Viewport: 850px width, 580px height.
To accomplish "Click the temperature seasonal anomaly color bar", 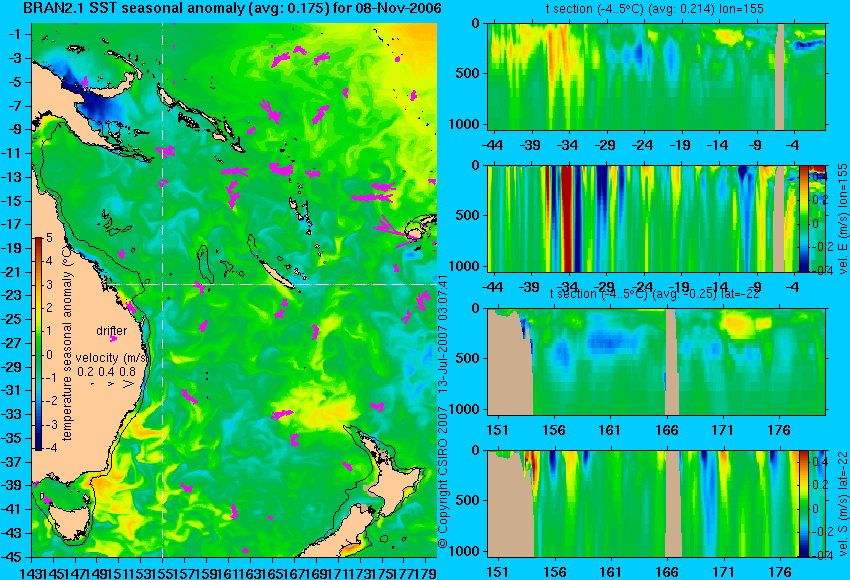I will [39, 344].
